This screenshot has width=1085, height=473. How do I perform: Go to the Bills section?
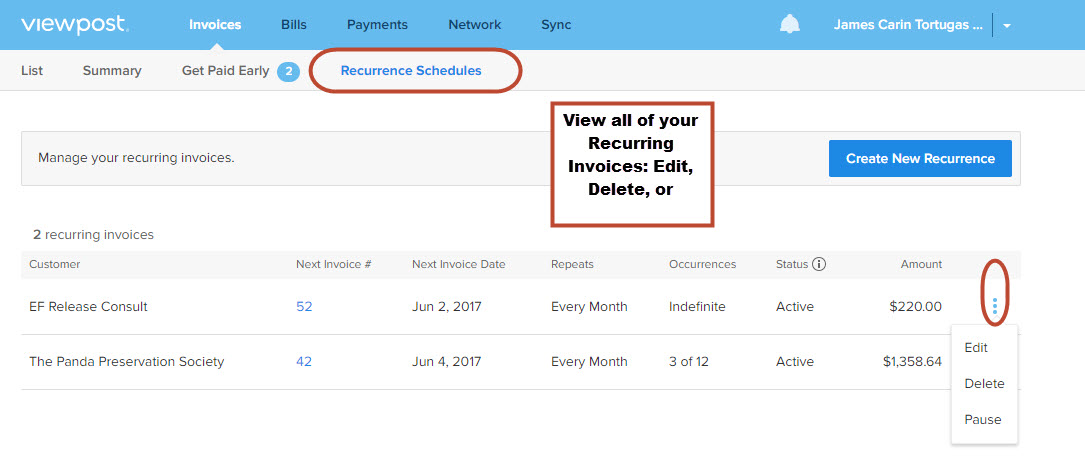pyautogui.click(x=294, y=25)
